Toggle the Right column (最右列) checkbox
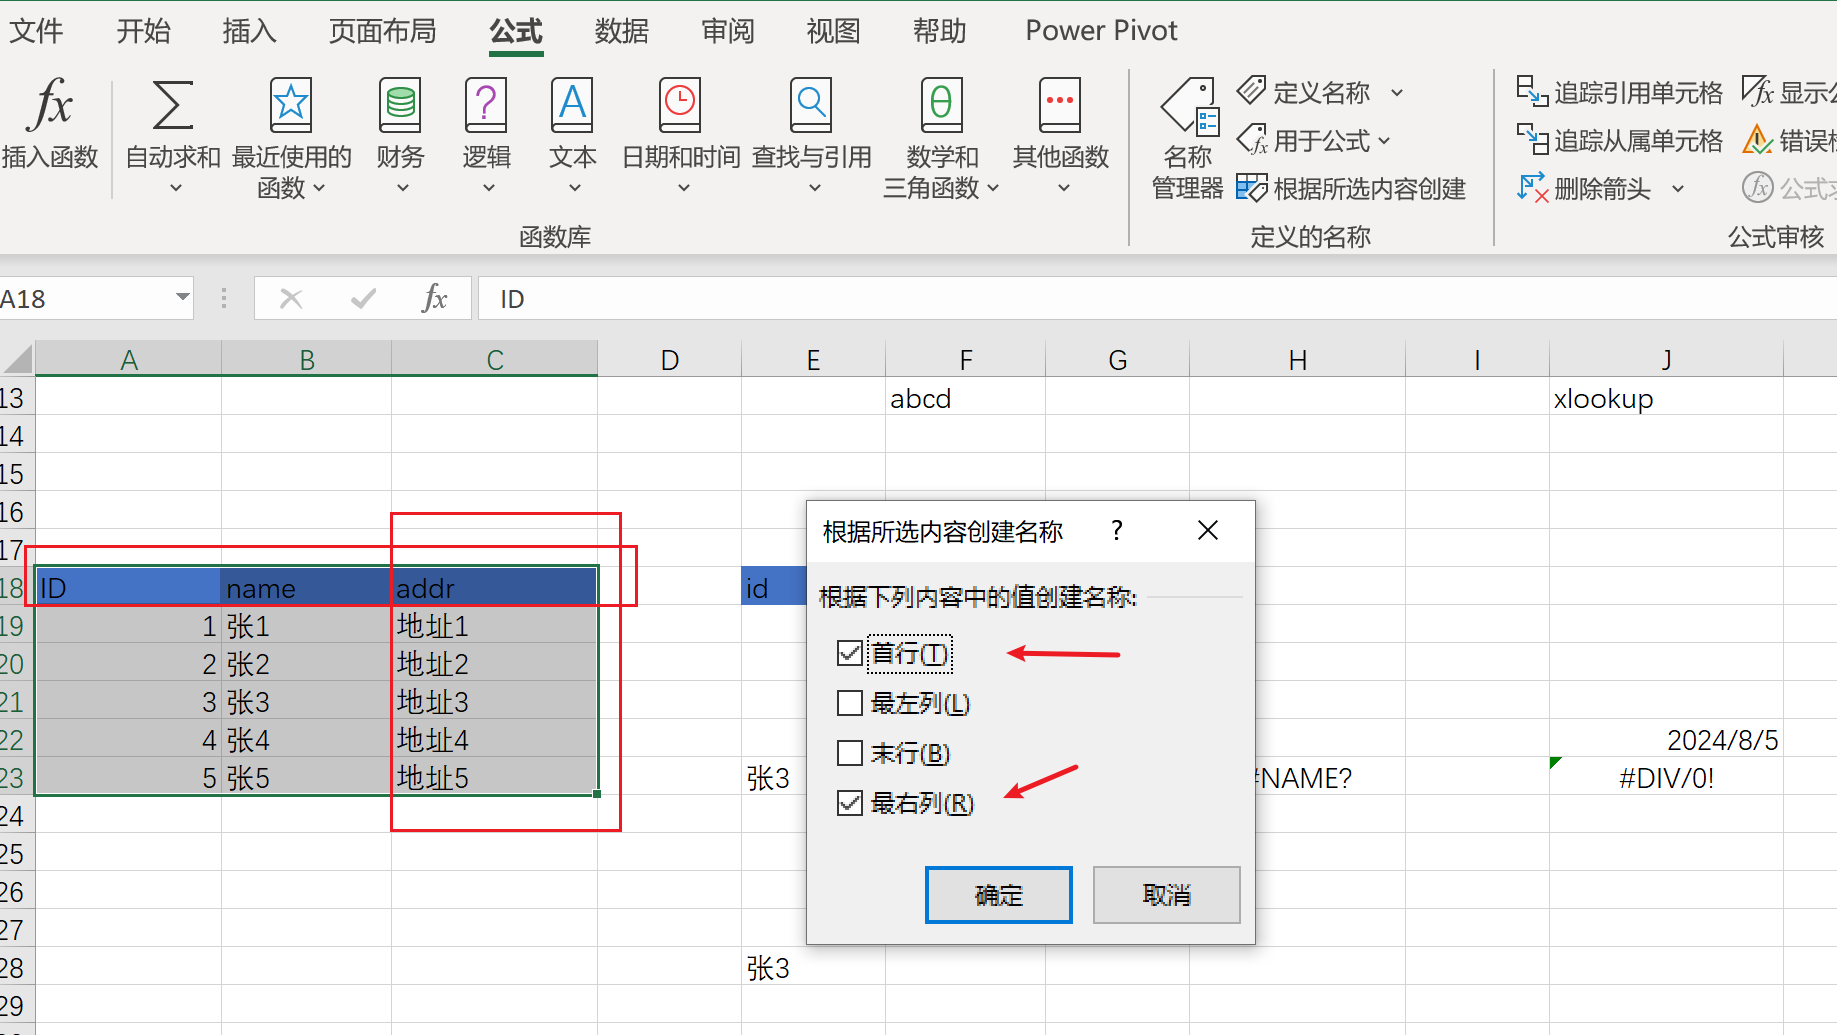 849,803
